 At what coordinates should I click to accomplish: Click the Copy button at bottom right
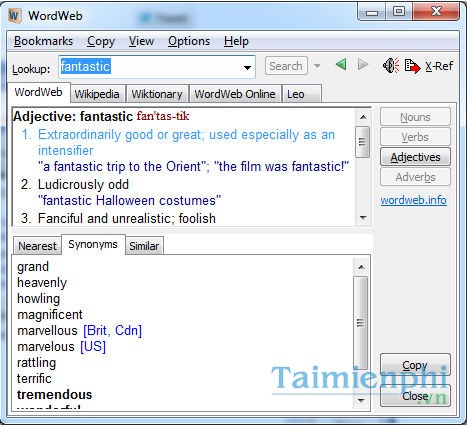tap(415, 365)
